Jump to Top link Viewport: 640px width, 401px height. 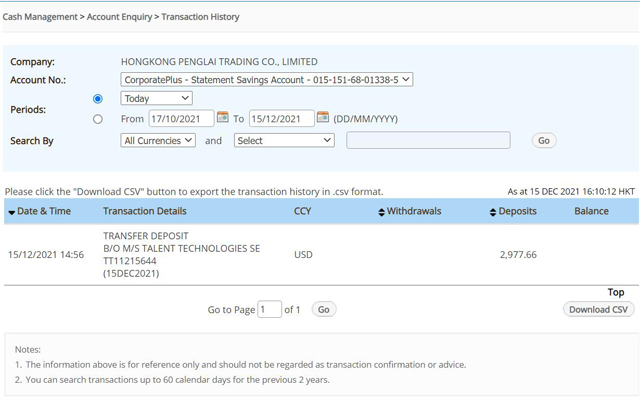[616, 292]
